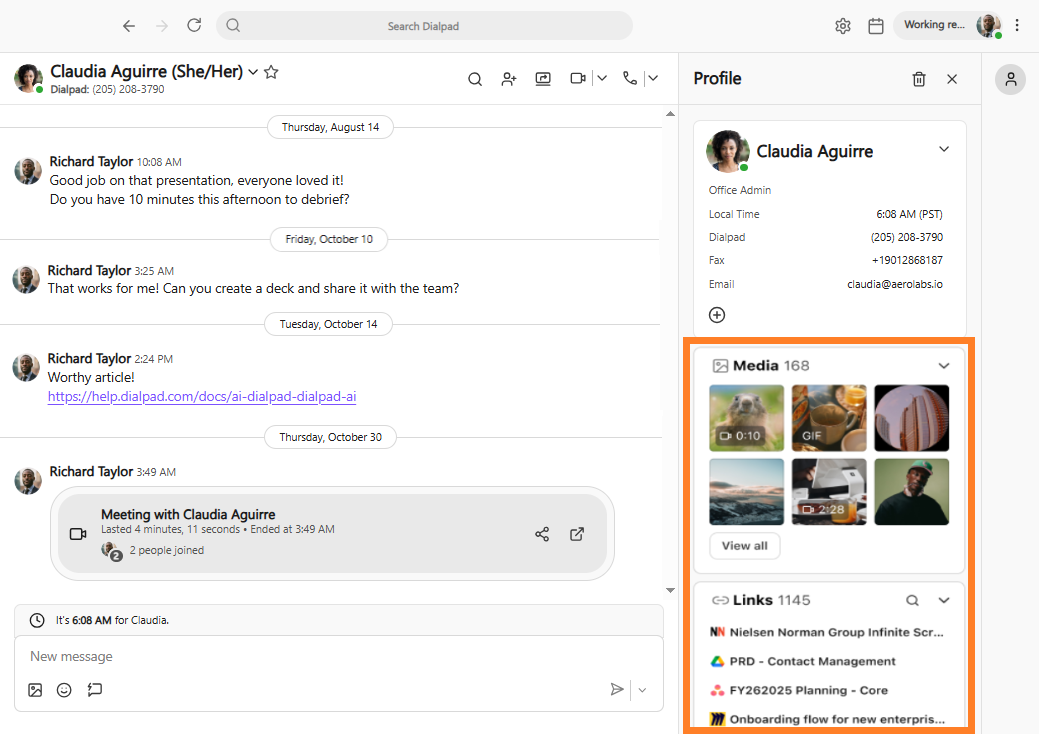The height and width of the screenshot is (734, 1041).
Task: Call Claudia with the phone icon
Action: click(x=629, y=78)
